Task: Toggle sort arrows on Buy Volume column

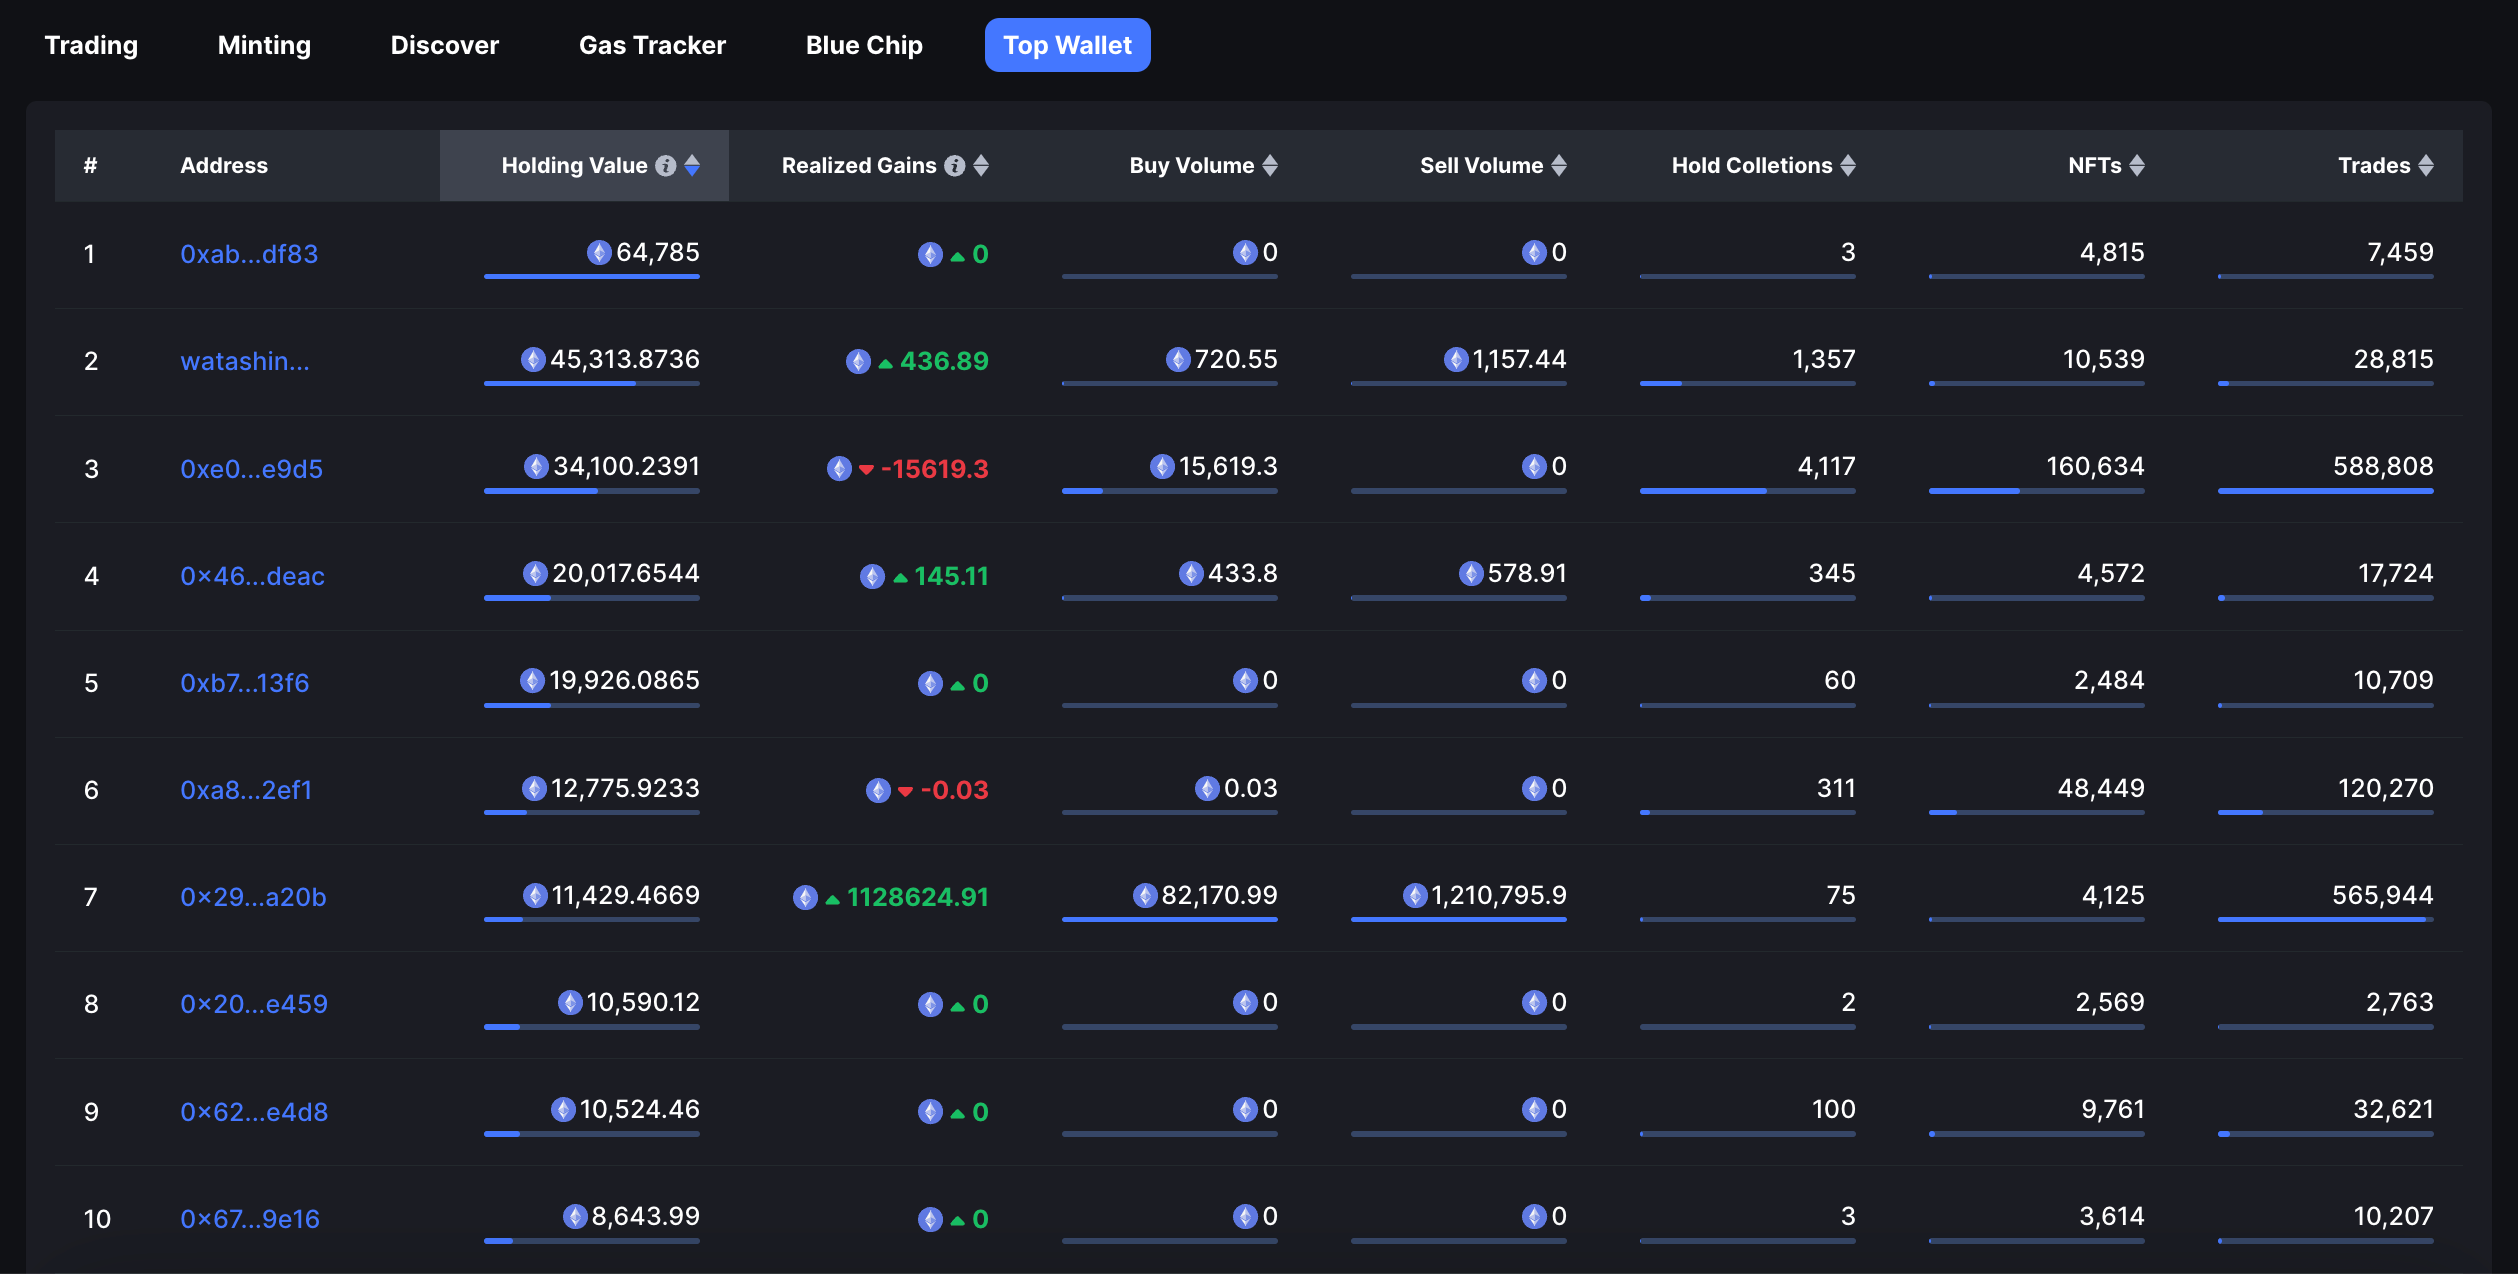Action: point(1270,166)
